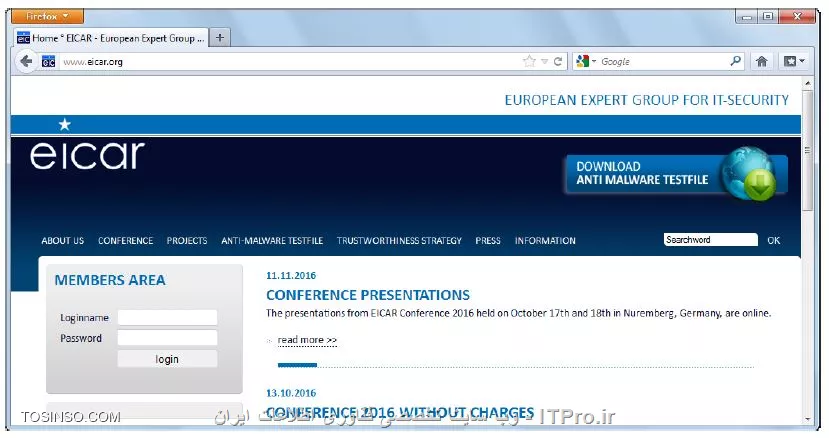The width and height of the screenshot is (829, 438).
Task: Click the EUROPEAN EXPERT GROUP FOR IT-SECURITY text
Action: [x=647, y=100]
